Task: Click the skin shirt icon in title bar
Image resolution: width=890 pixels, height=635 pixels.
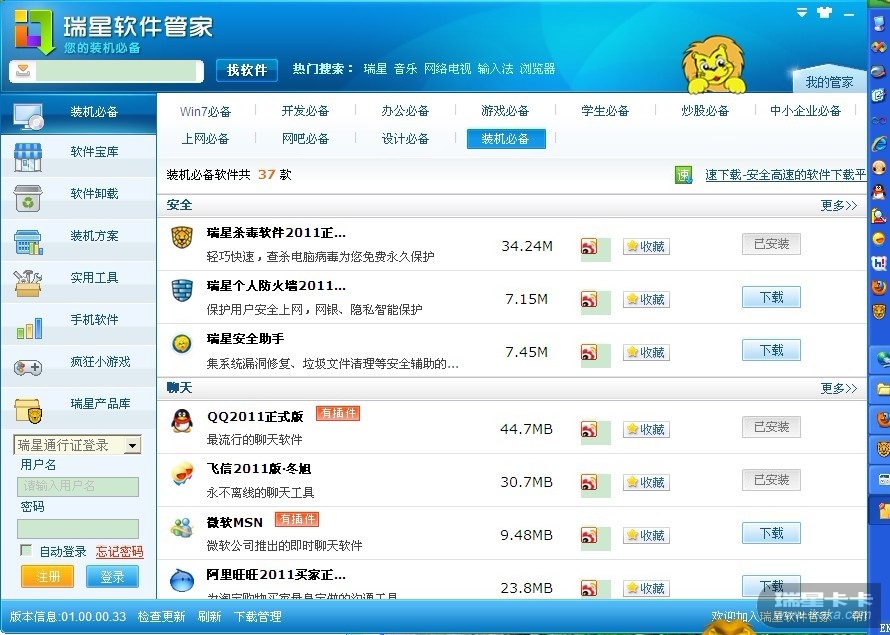Action: [825, 12]
